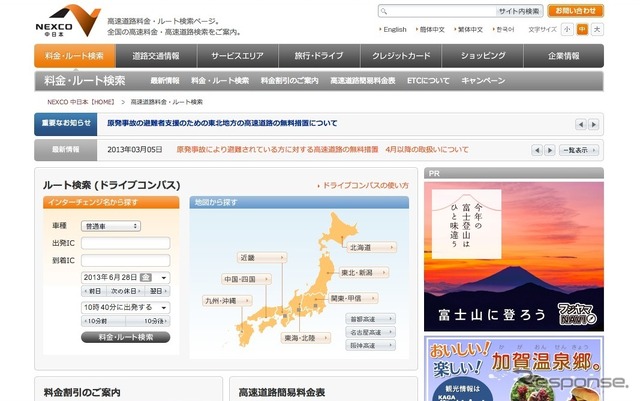Switch language to 簡体中文
640x401 pixels.
point(432,29)
